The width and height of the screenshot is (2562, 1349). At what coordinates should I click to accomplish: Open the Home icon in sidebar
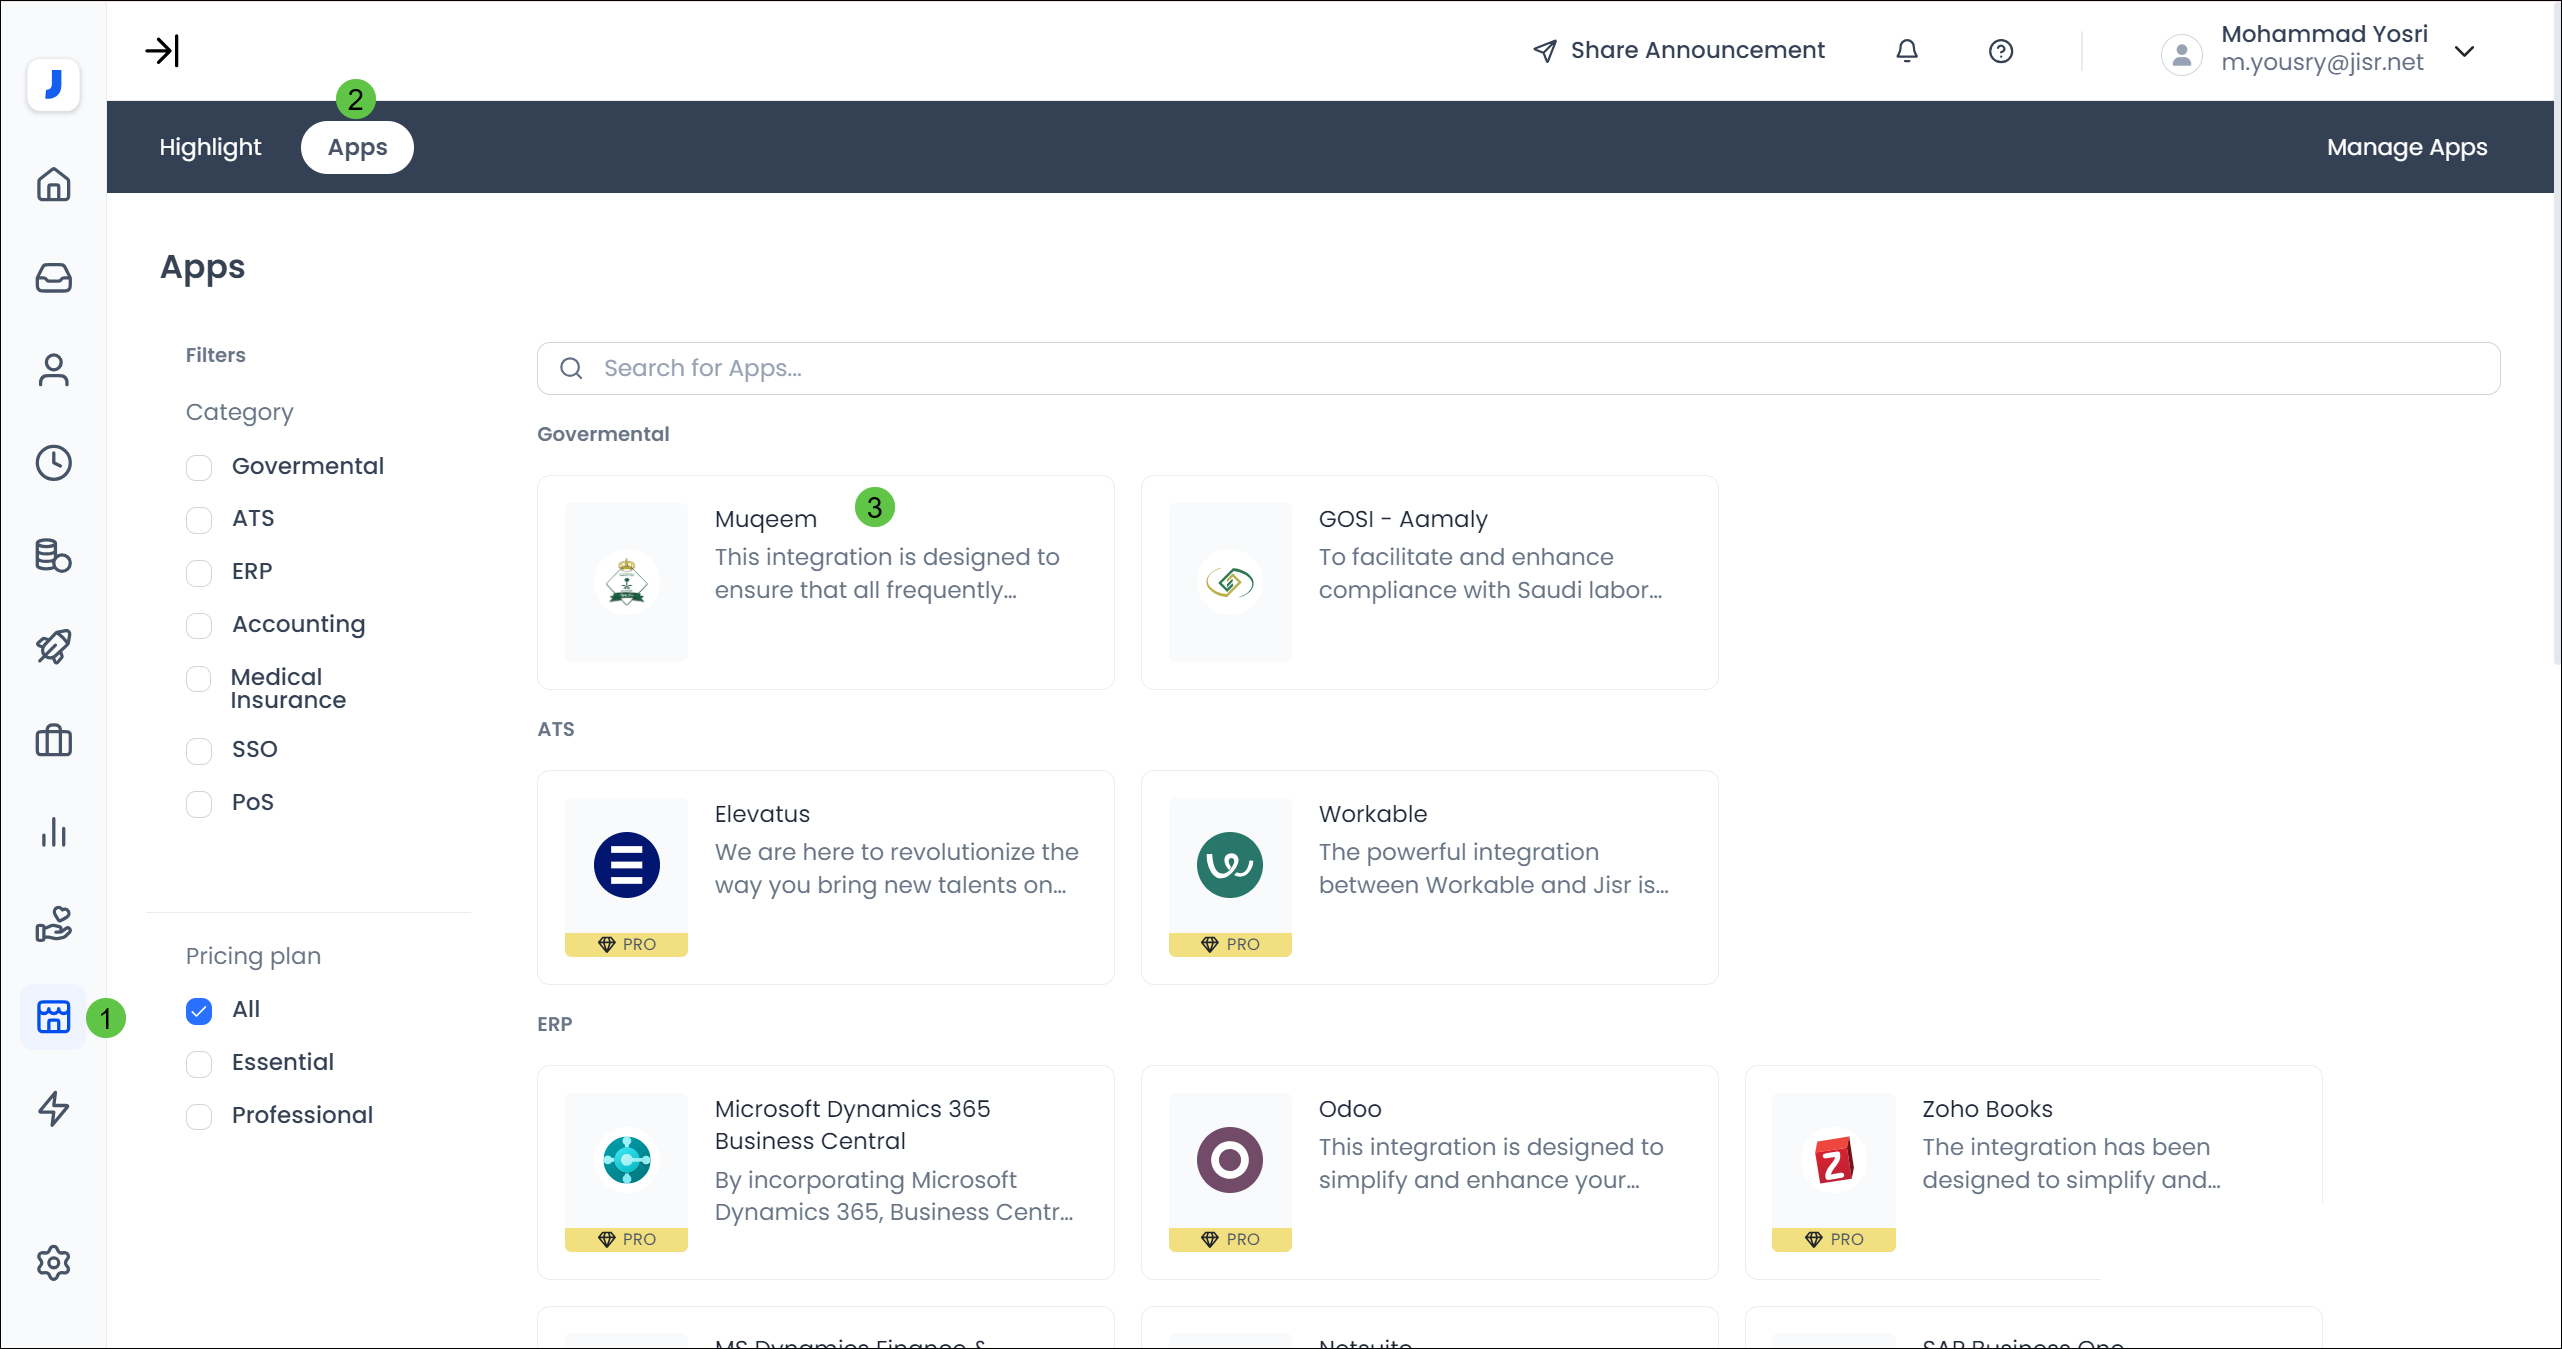click(53, 184)
